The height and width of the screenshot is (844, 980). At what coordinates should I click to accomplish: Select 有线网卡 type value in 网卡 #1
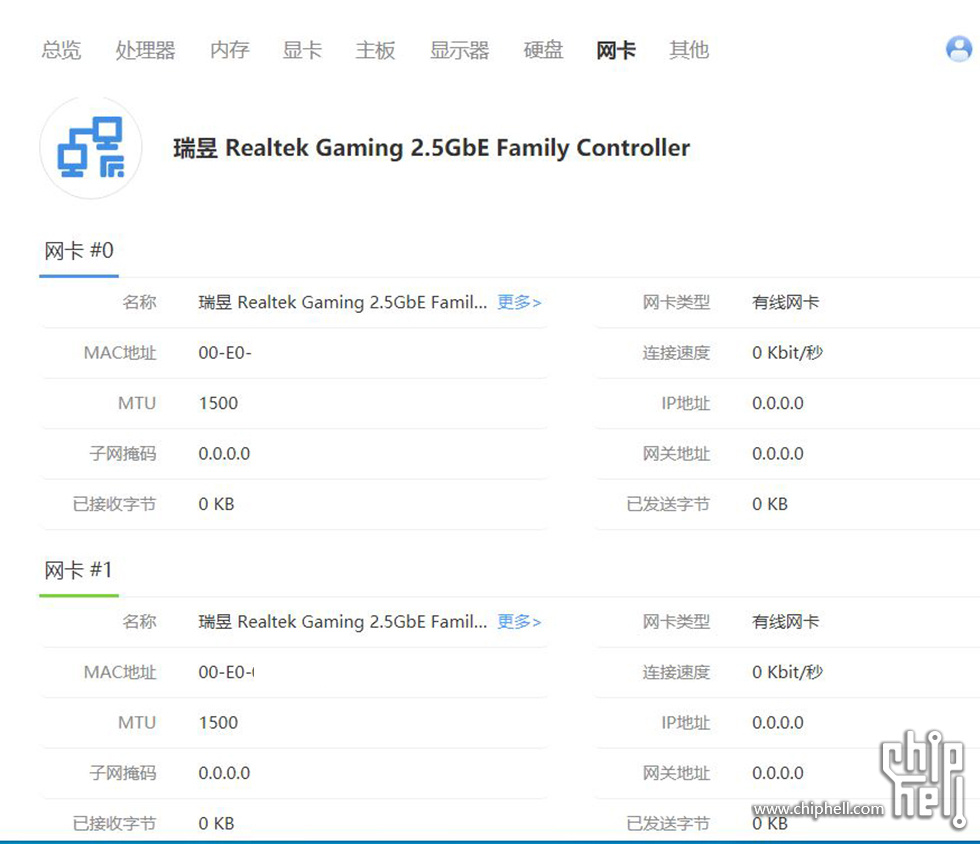(x=786, y=622)
